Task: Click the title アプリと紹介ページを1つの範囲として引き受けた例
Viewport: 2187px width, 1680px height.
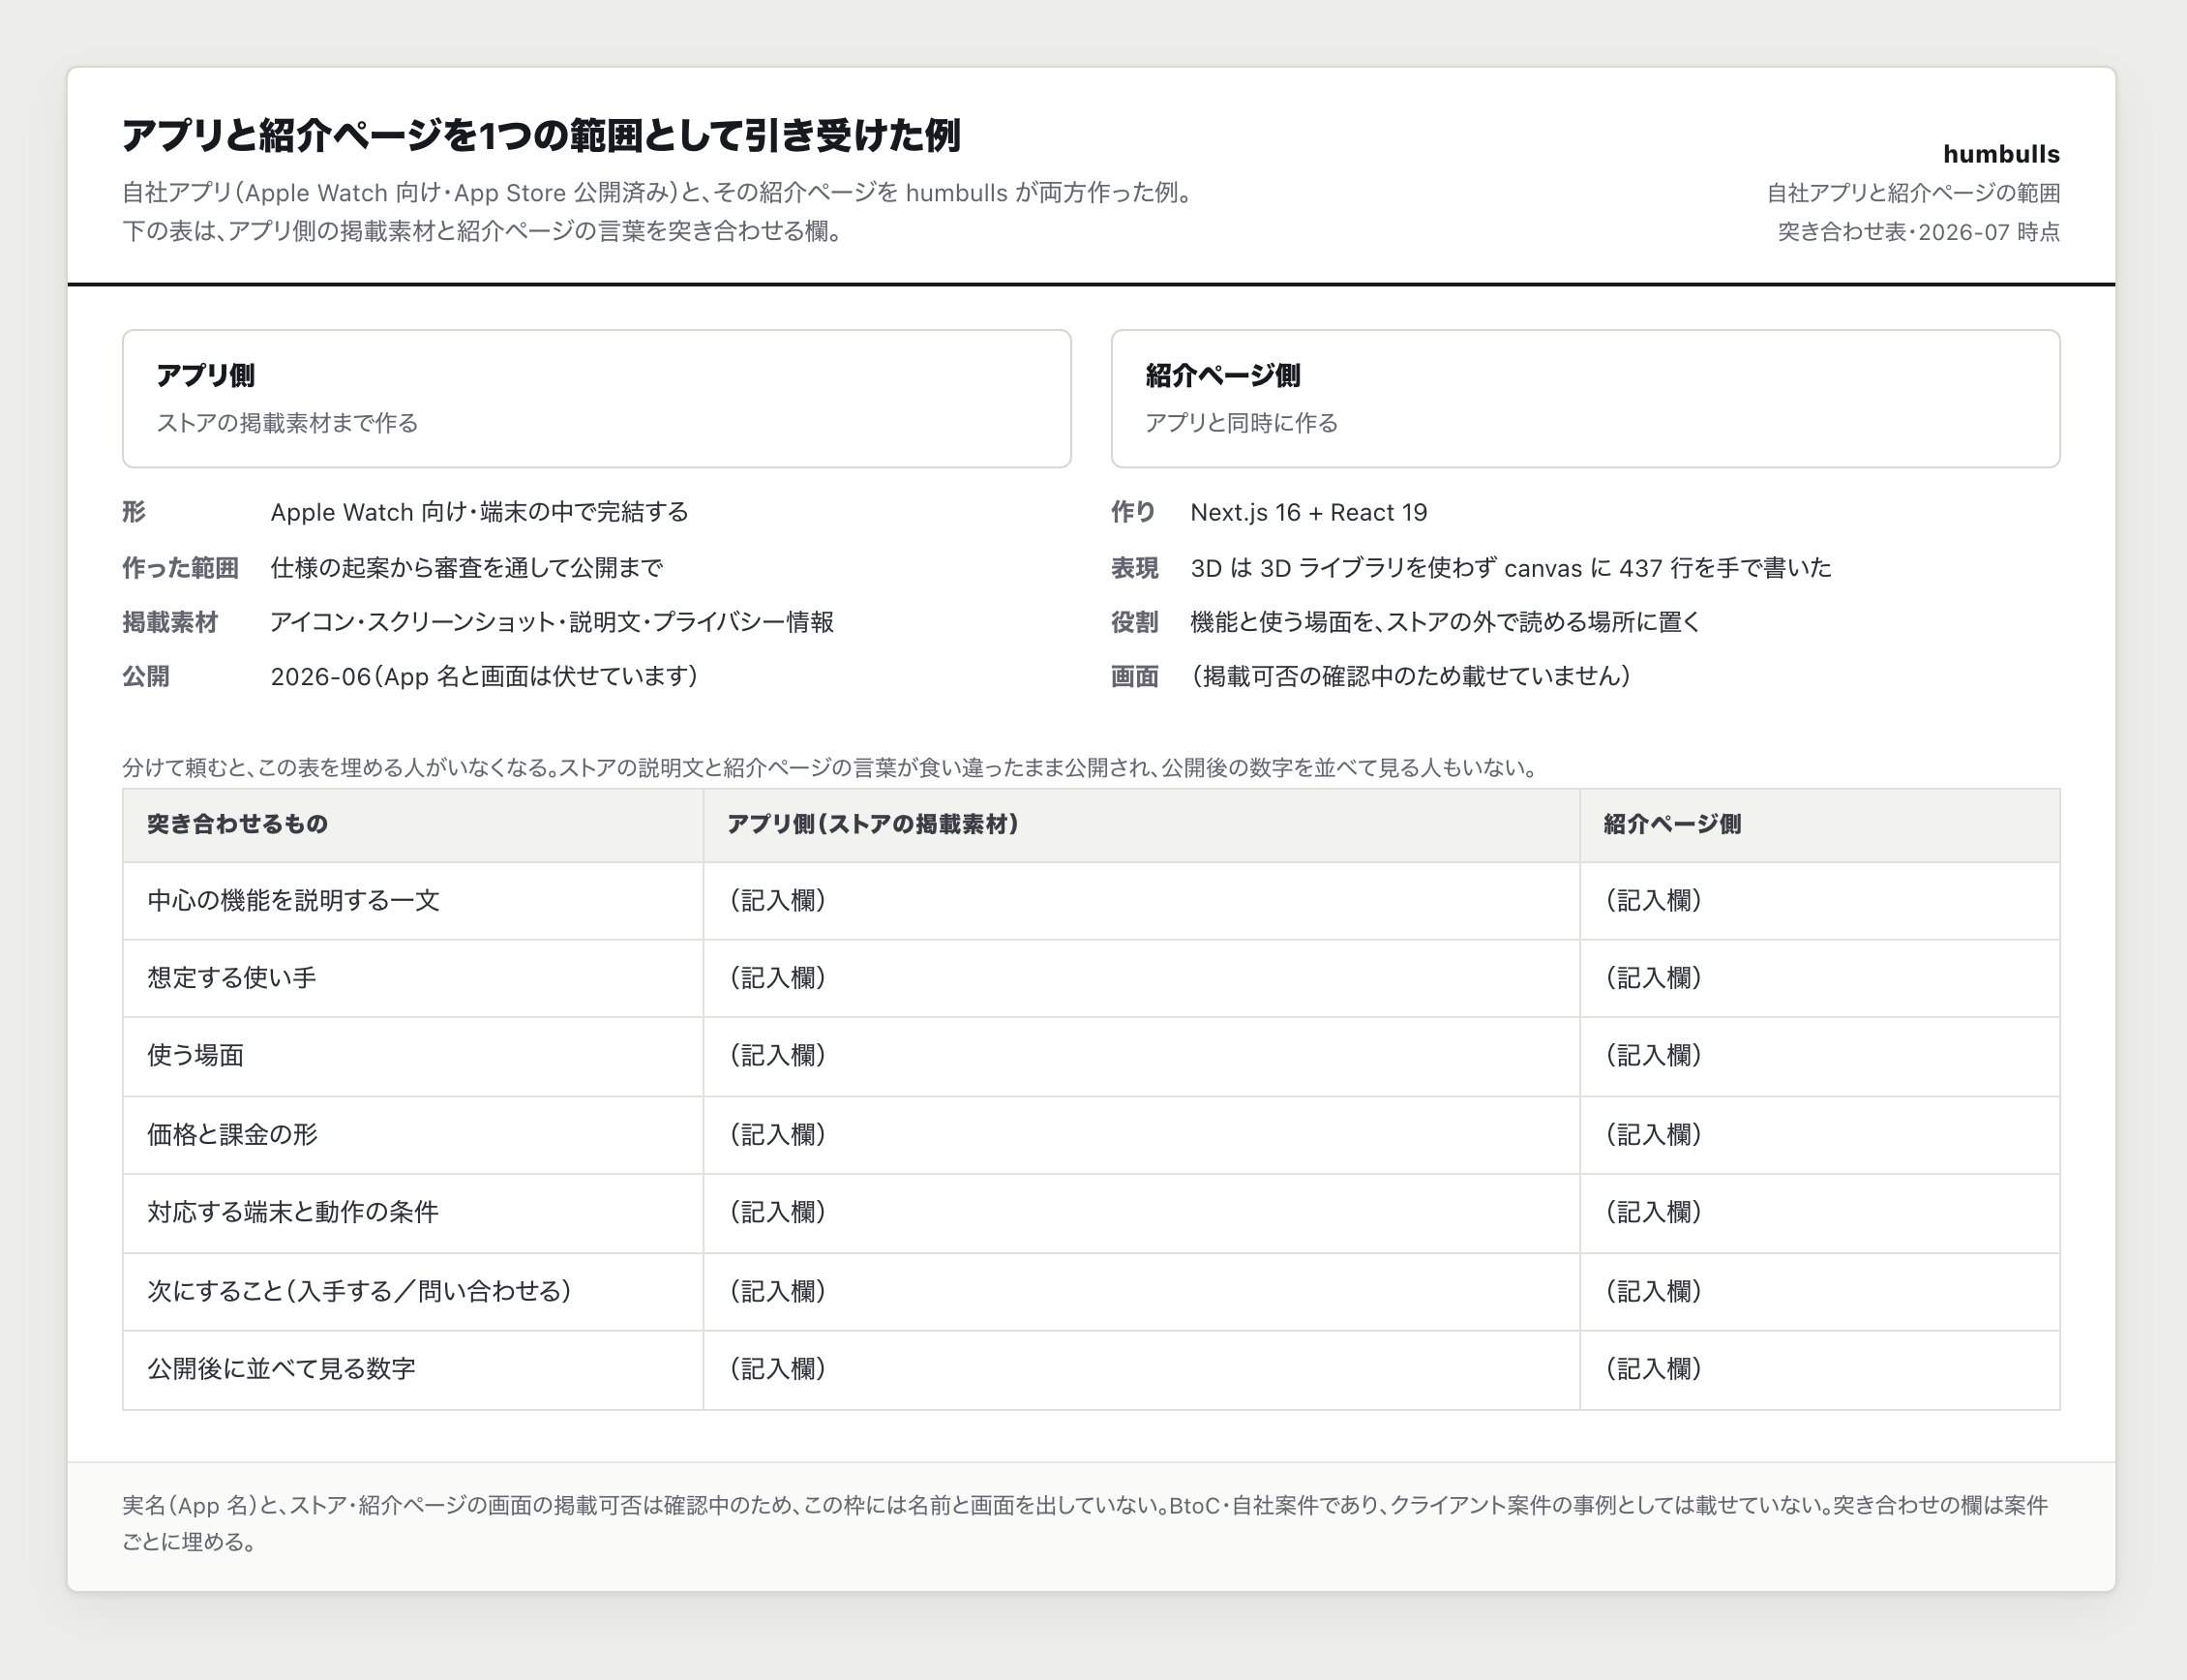Action: pos(541,135)
